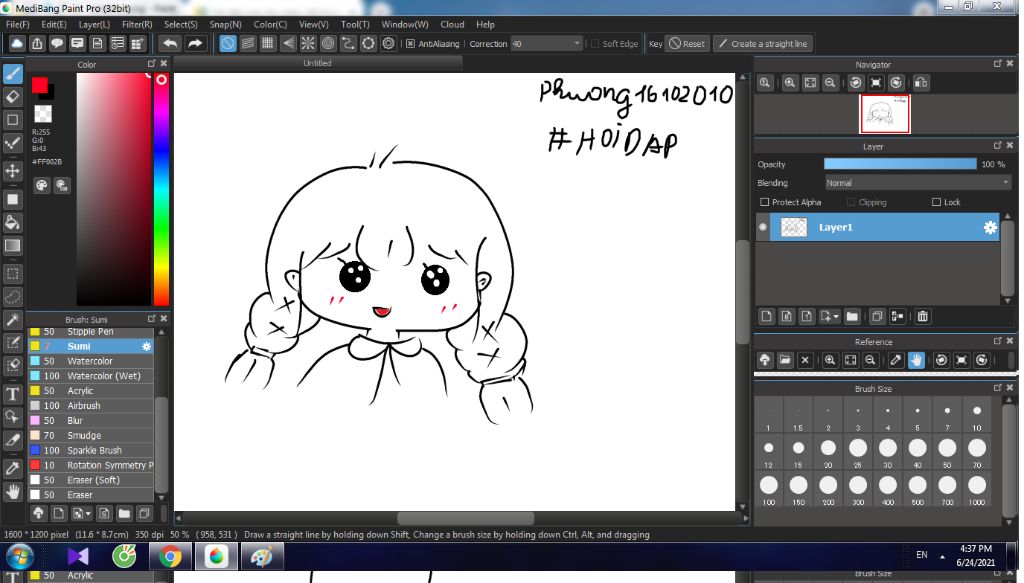Delete layer with trash icon

(x=922, y=317)
